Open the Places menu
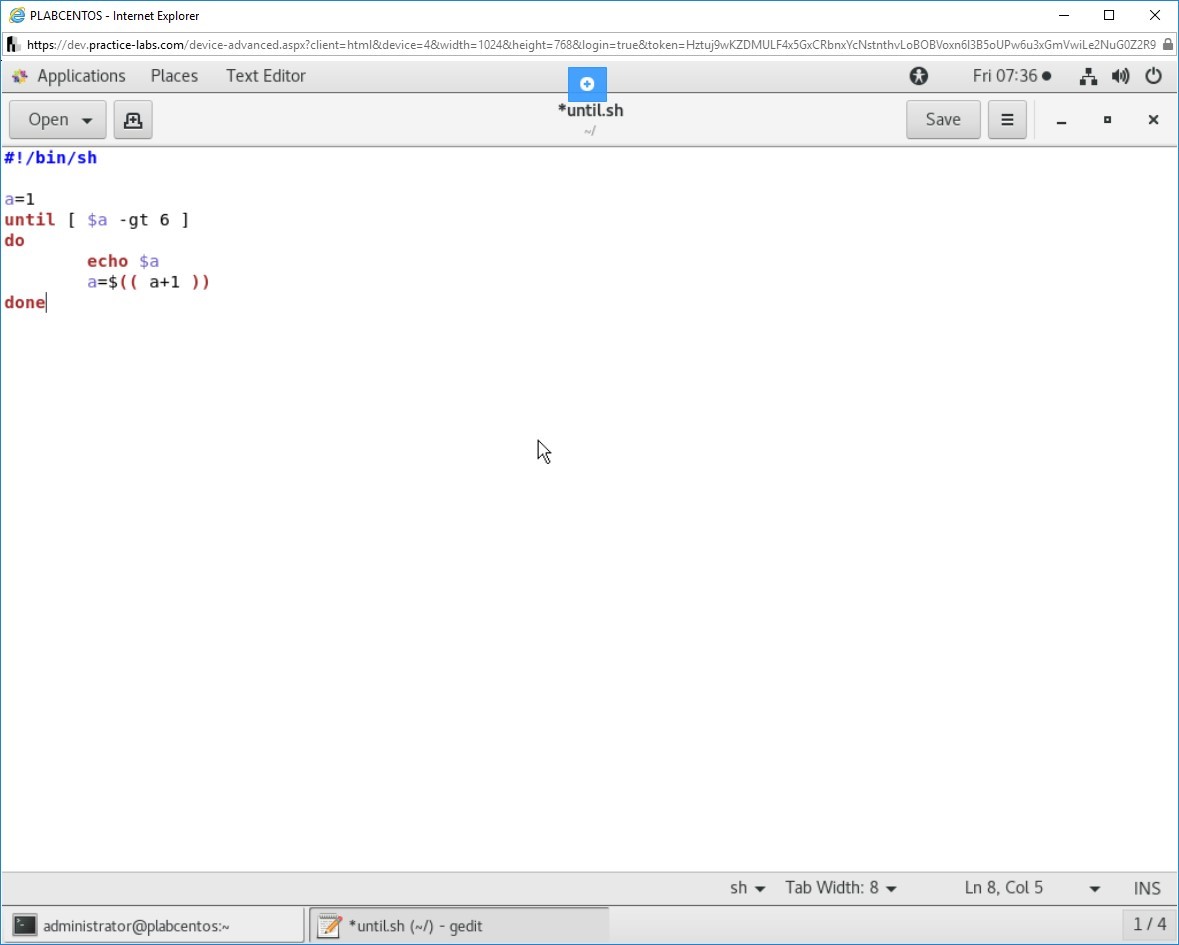This screenshot has height=945, width=1179. pos(174,76)
